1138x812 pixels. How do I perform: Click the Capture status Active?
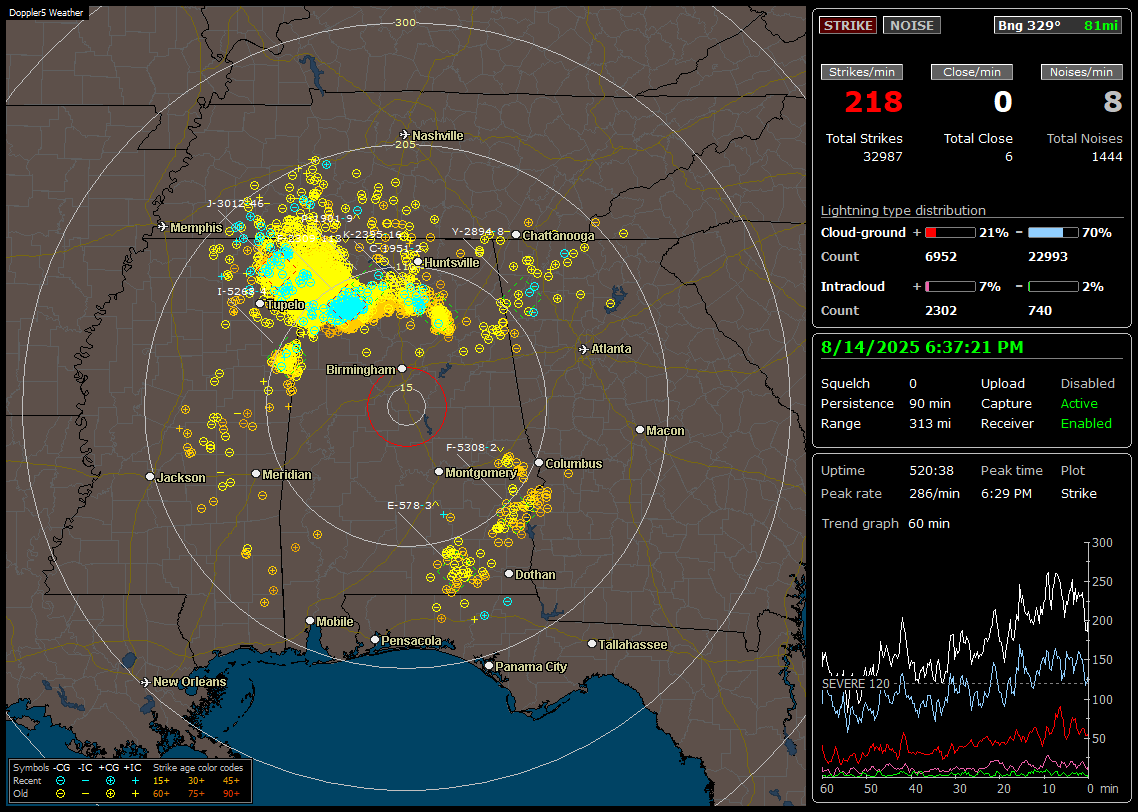[1078, 403]
